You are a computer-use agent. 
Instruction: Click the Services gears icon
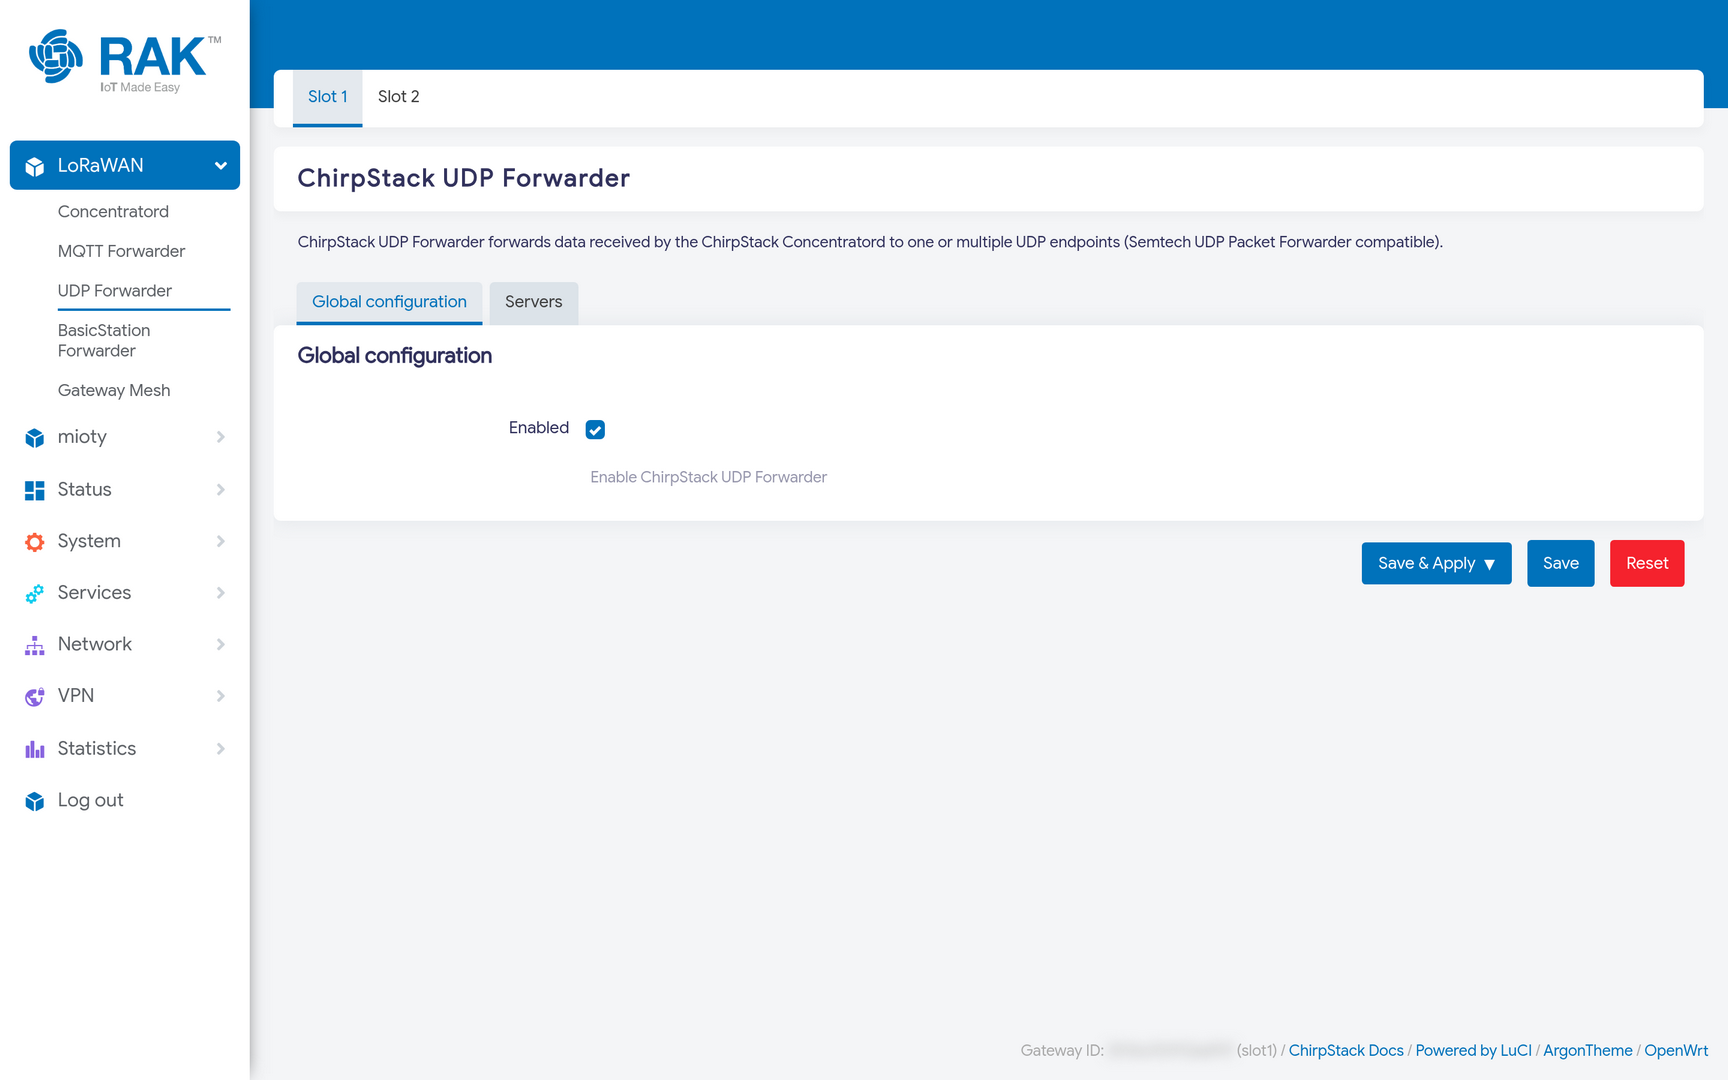(35, 593)
